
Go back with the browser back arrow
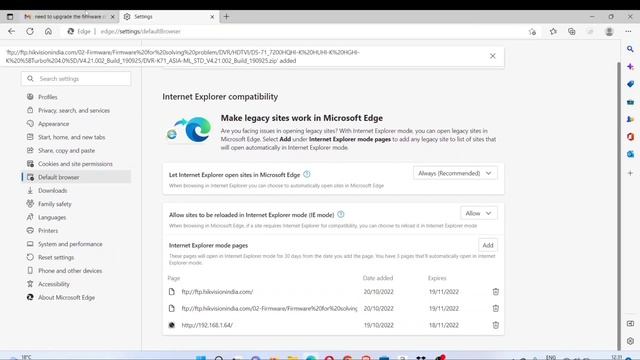[x=11, y=31]
